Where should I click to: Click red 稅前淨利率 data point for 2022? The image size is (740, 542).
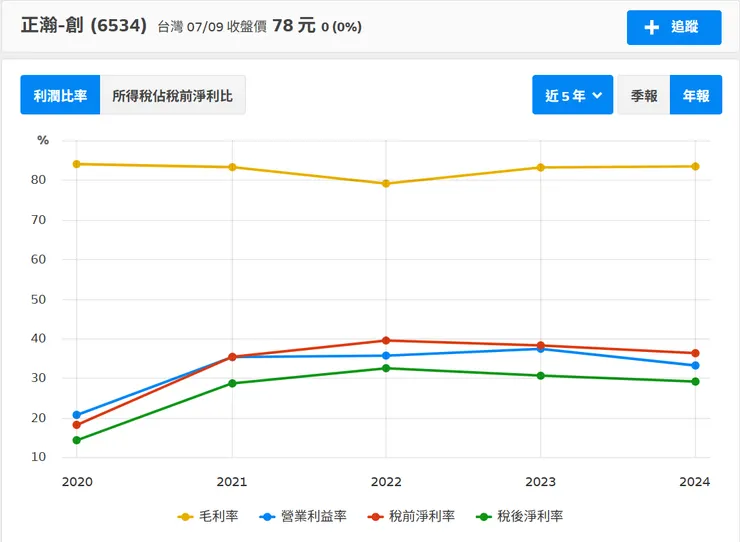[x=386, y=341]
